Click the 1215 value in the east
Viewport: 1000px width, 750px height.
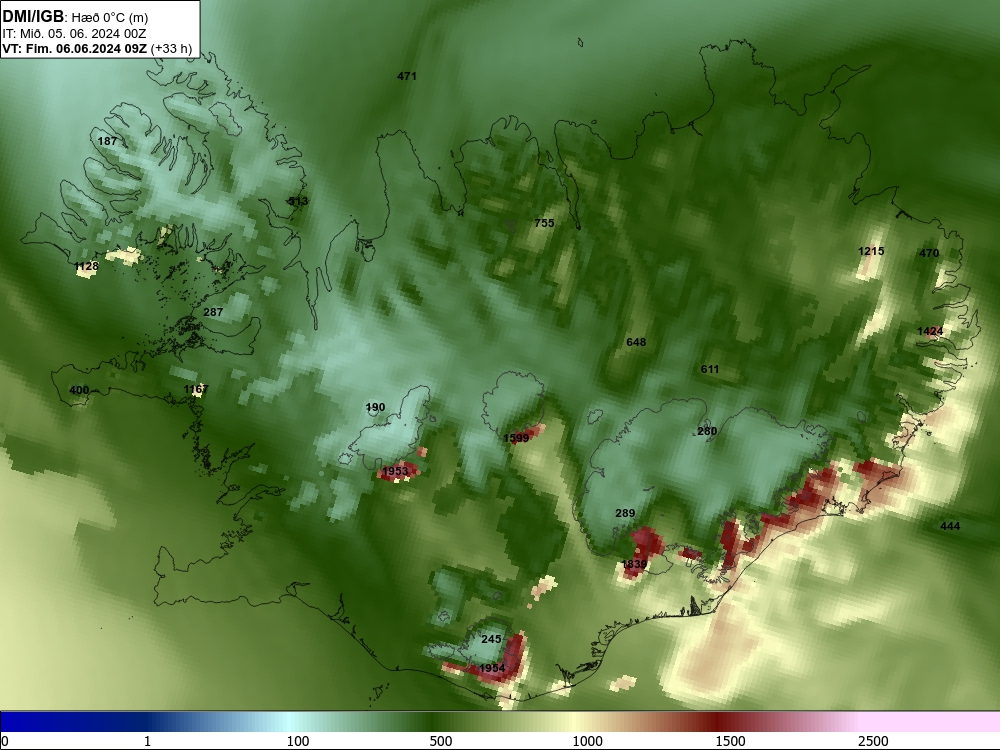tap(871, 251)
